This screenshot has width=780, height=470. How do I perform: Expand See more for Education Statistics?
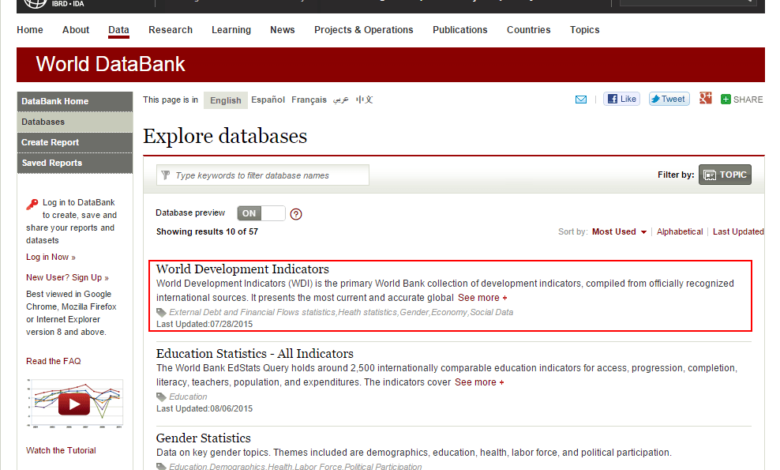(479, 382)
